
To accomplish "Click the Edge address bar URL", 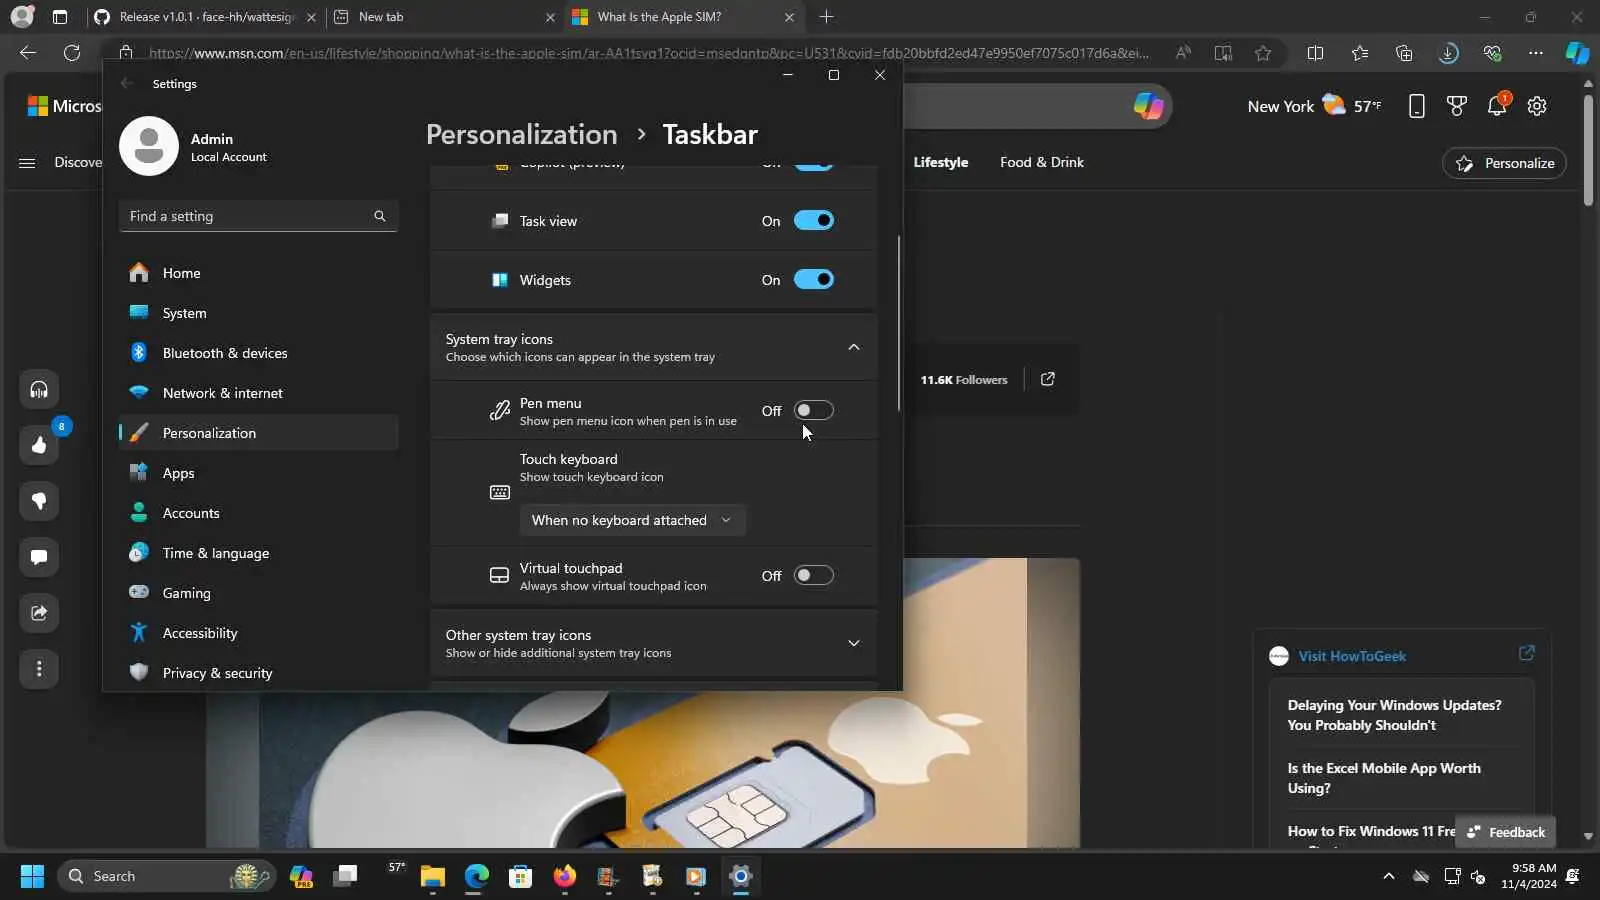I will tap(648, 53).
